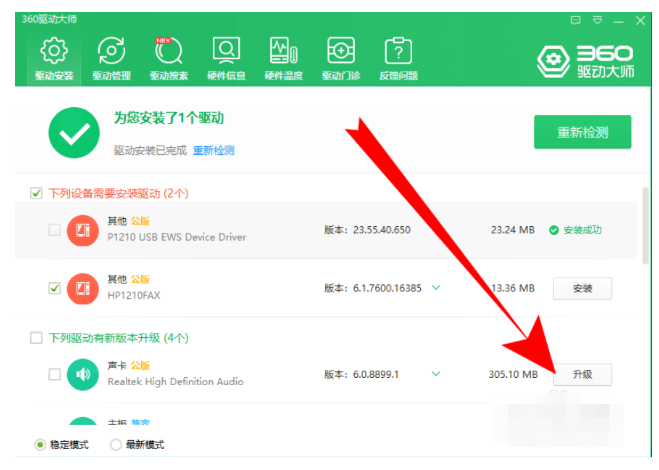Open the title bar main menu dropdown
This screenshot has height=470, width=659.
click(x=598, y=19)
